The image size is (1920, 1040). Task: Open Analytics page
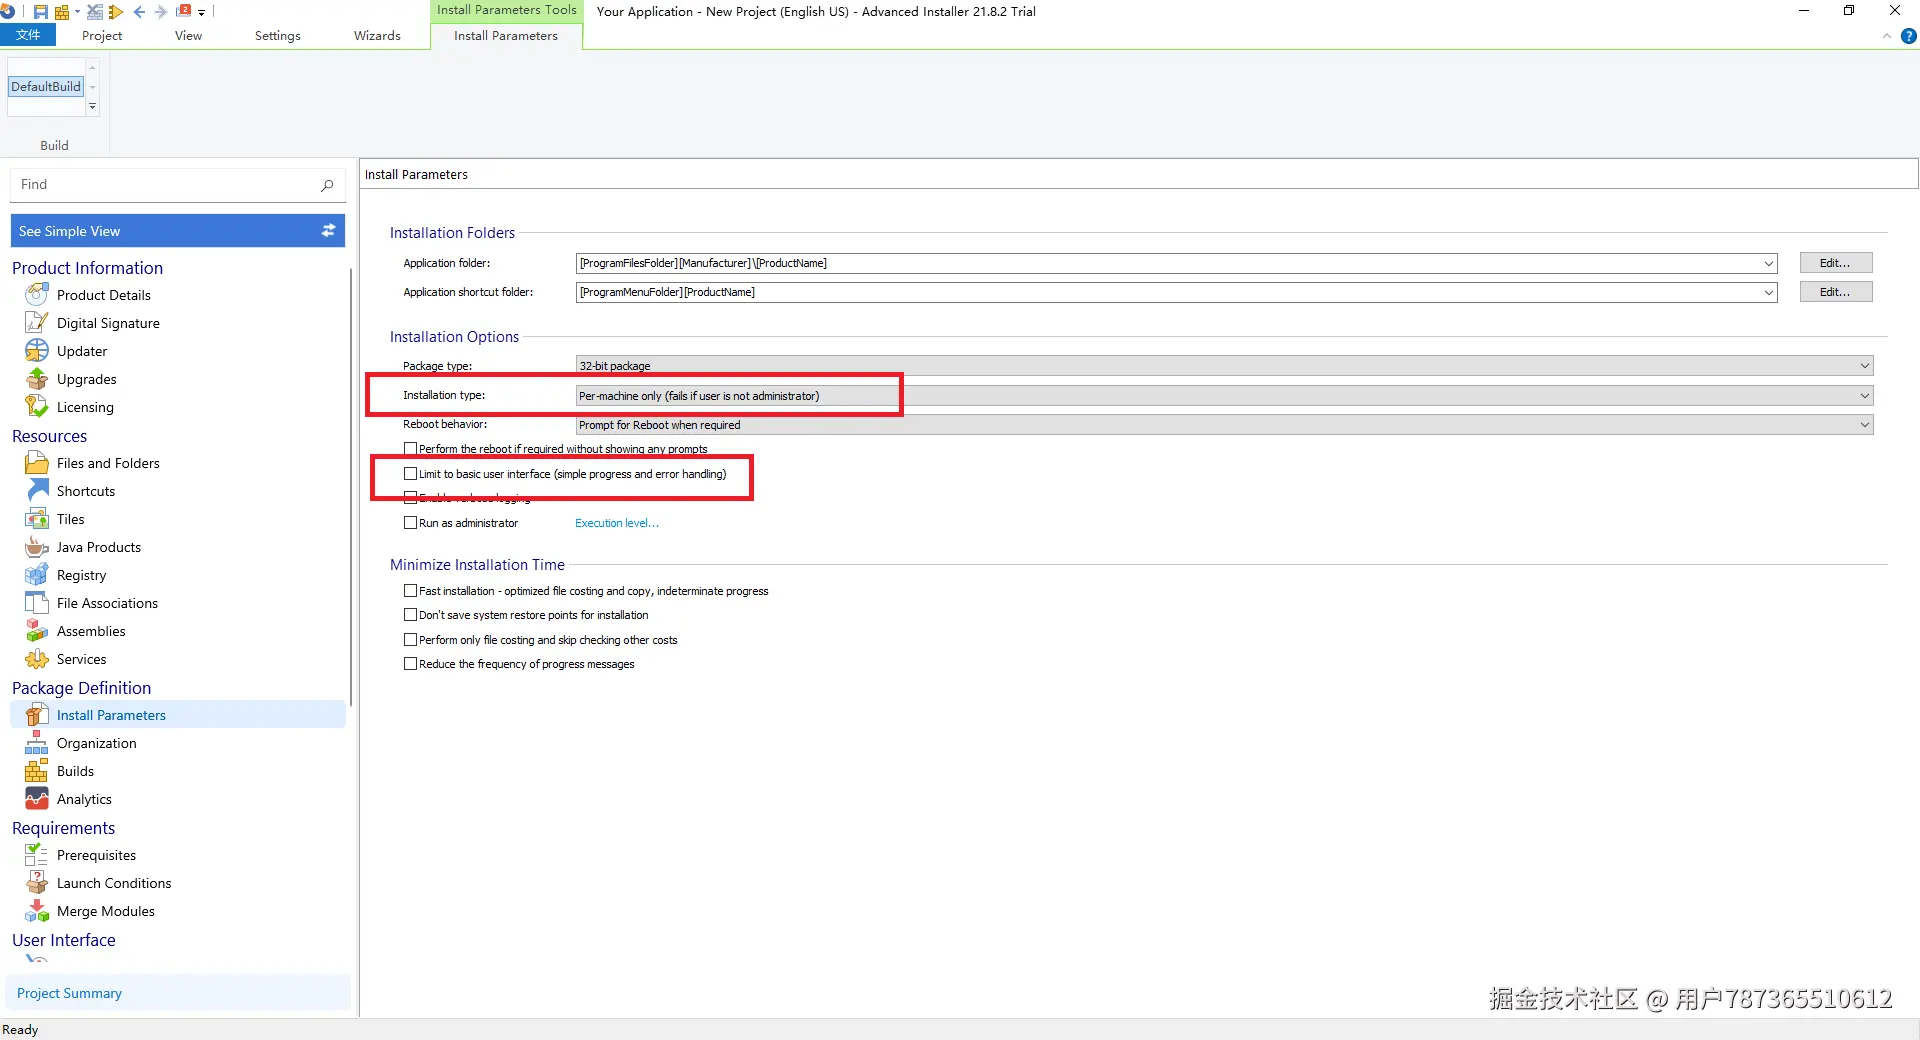84,799
